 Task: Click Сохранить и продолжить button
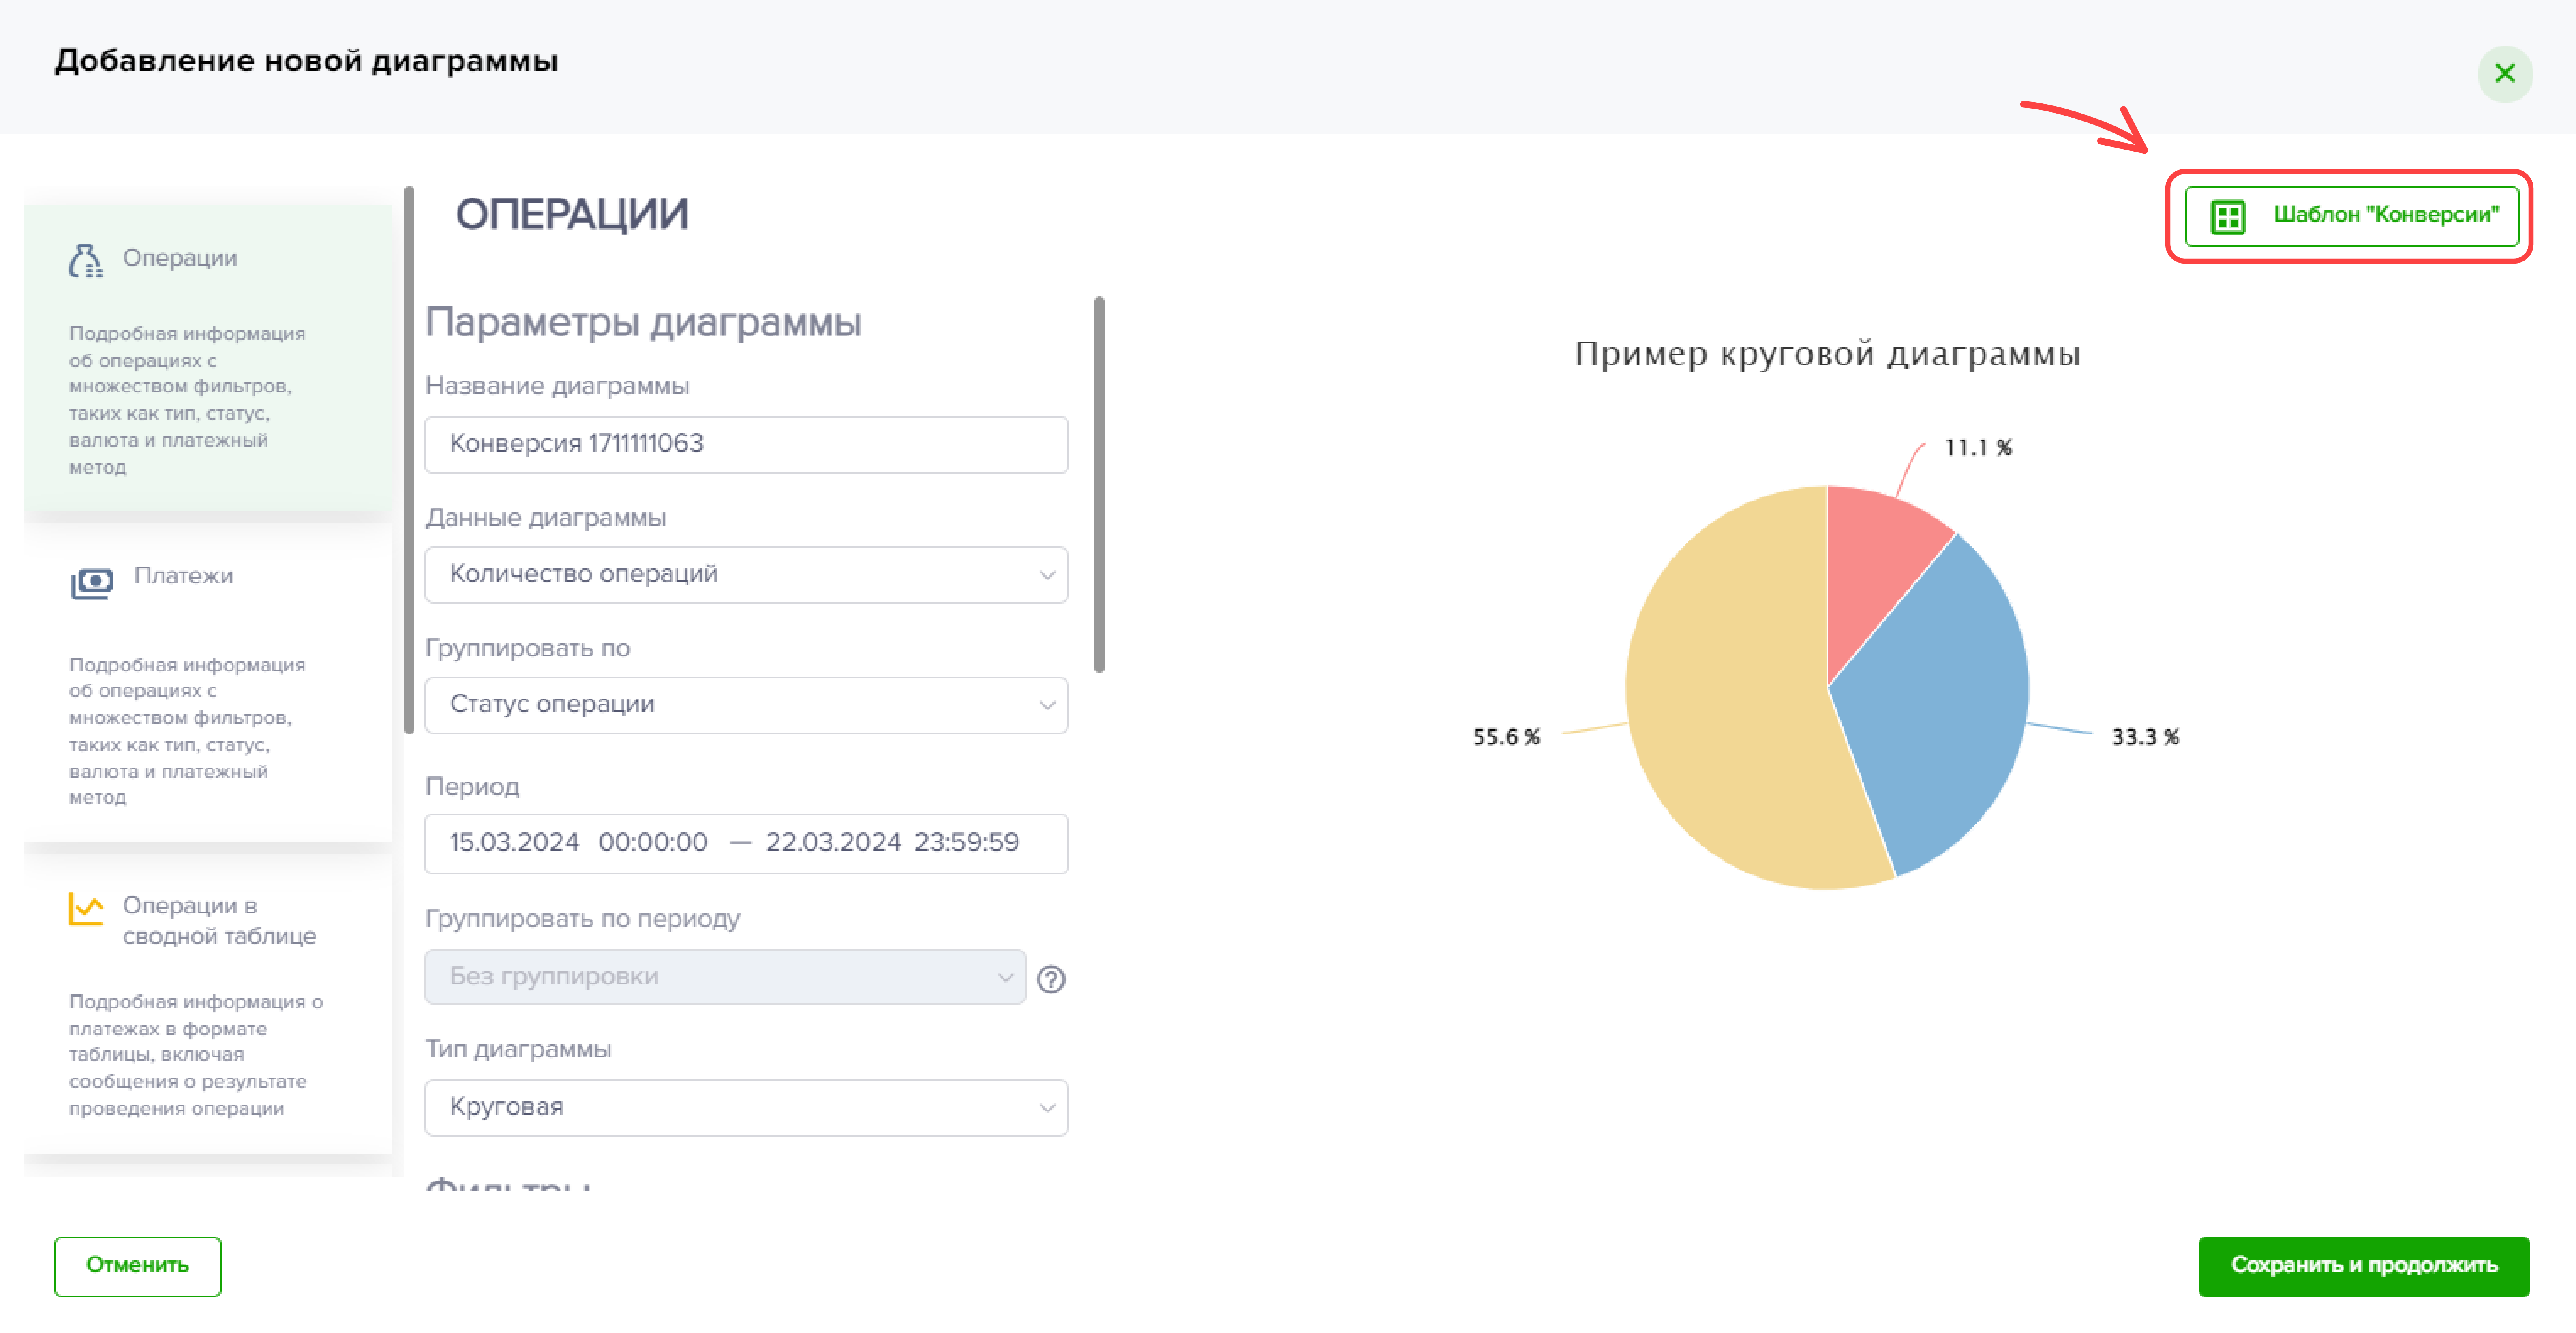coord(2363,1266)
